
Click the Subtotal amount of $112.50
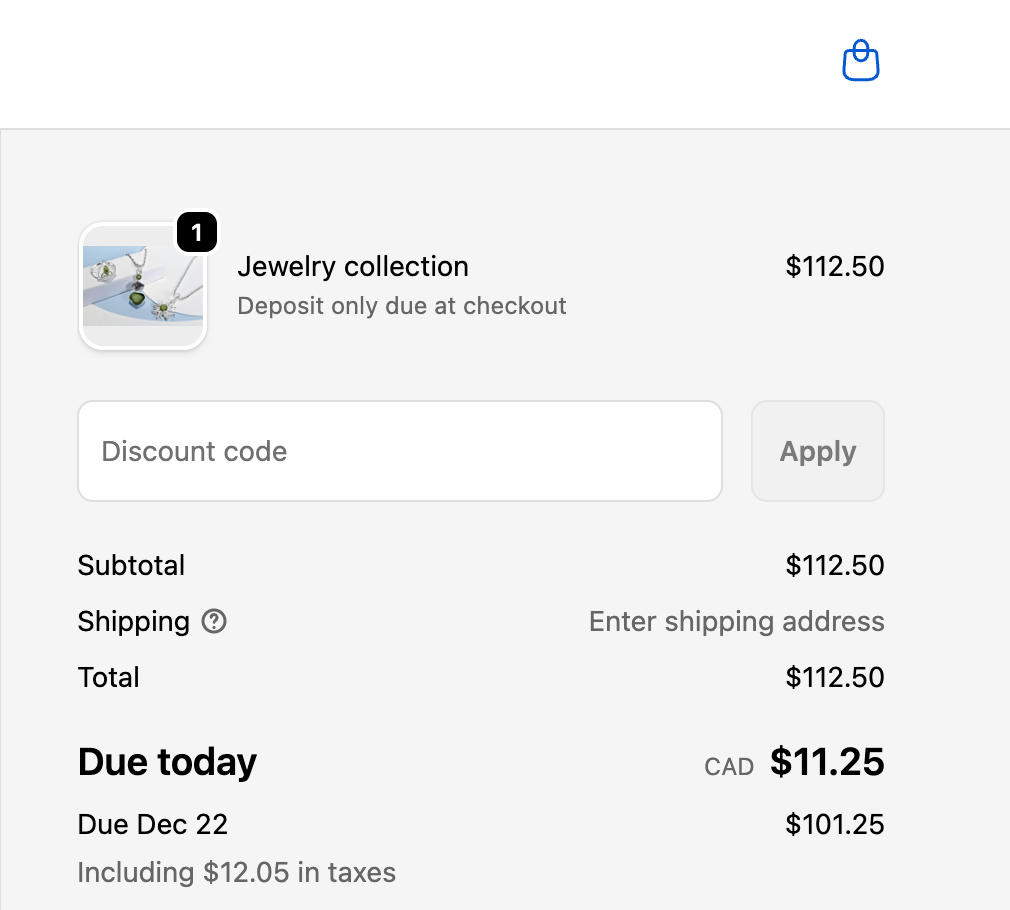tap(835, 565)
